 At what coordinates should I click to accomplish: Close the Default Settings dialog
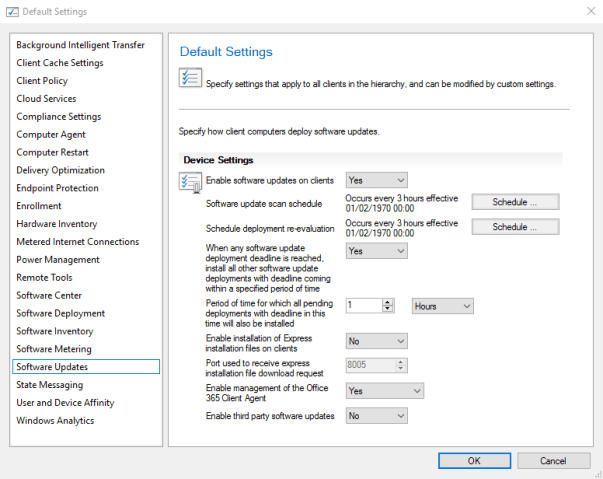(x=591, y=11)
